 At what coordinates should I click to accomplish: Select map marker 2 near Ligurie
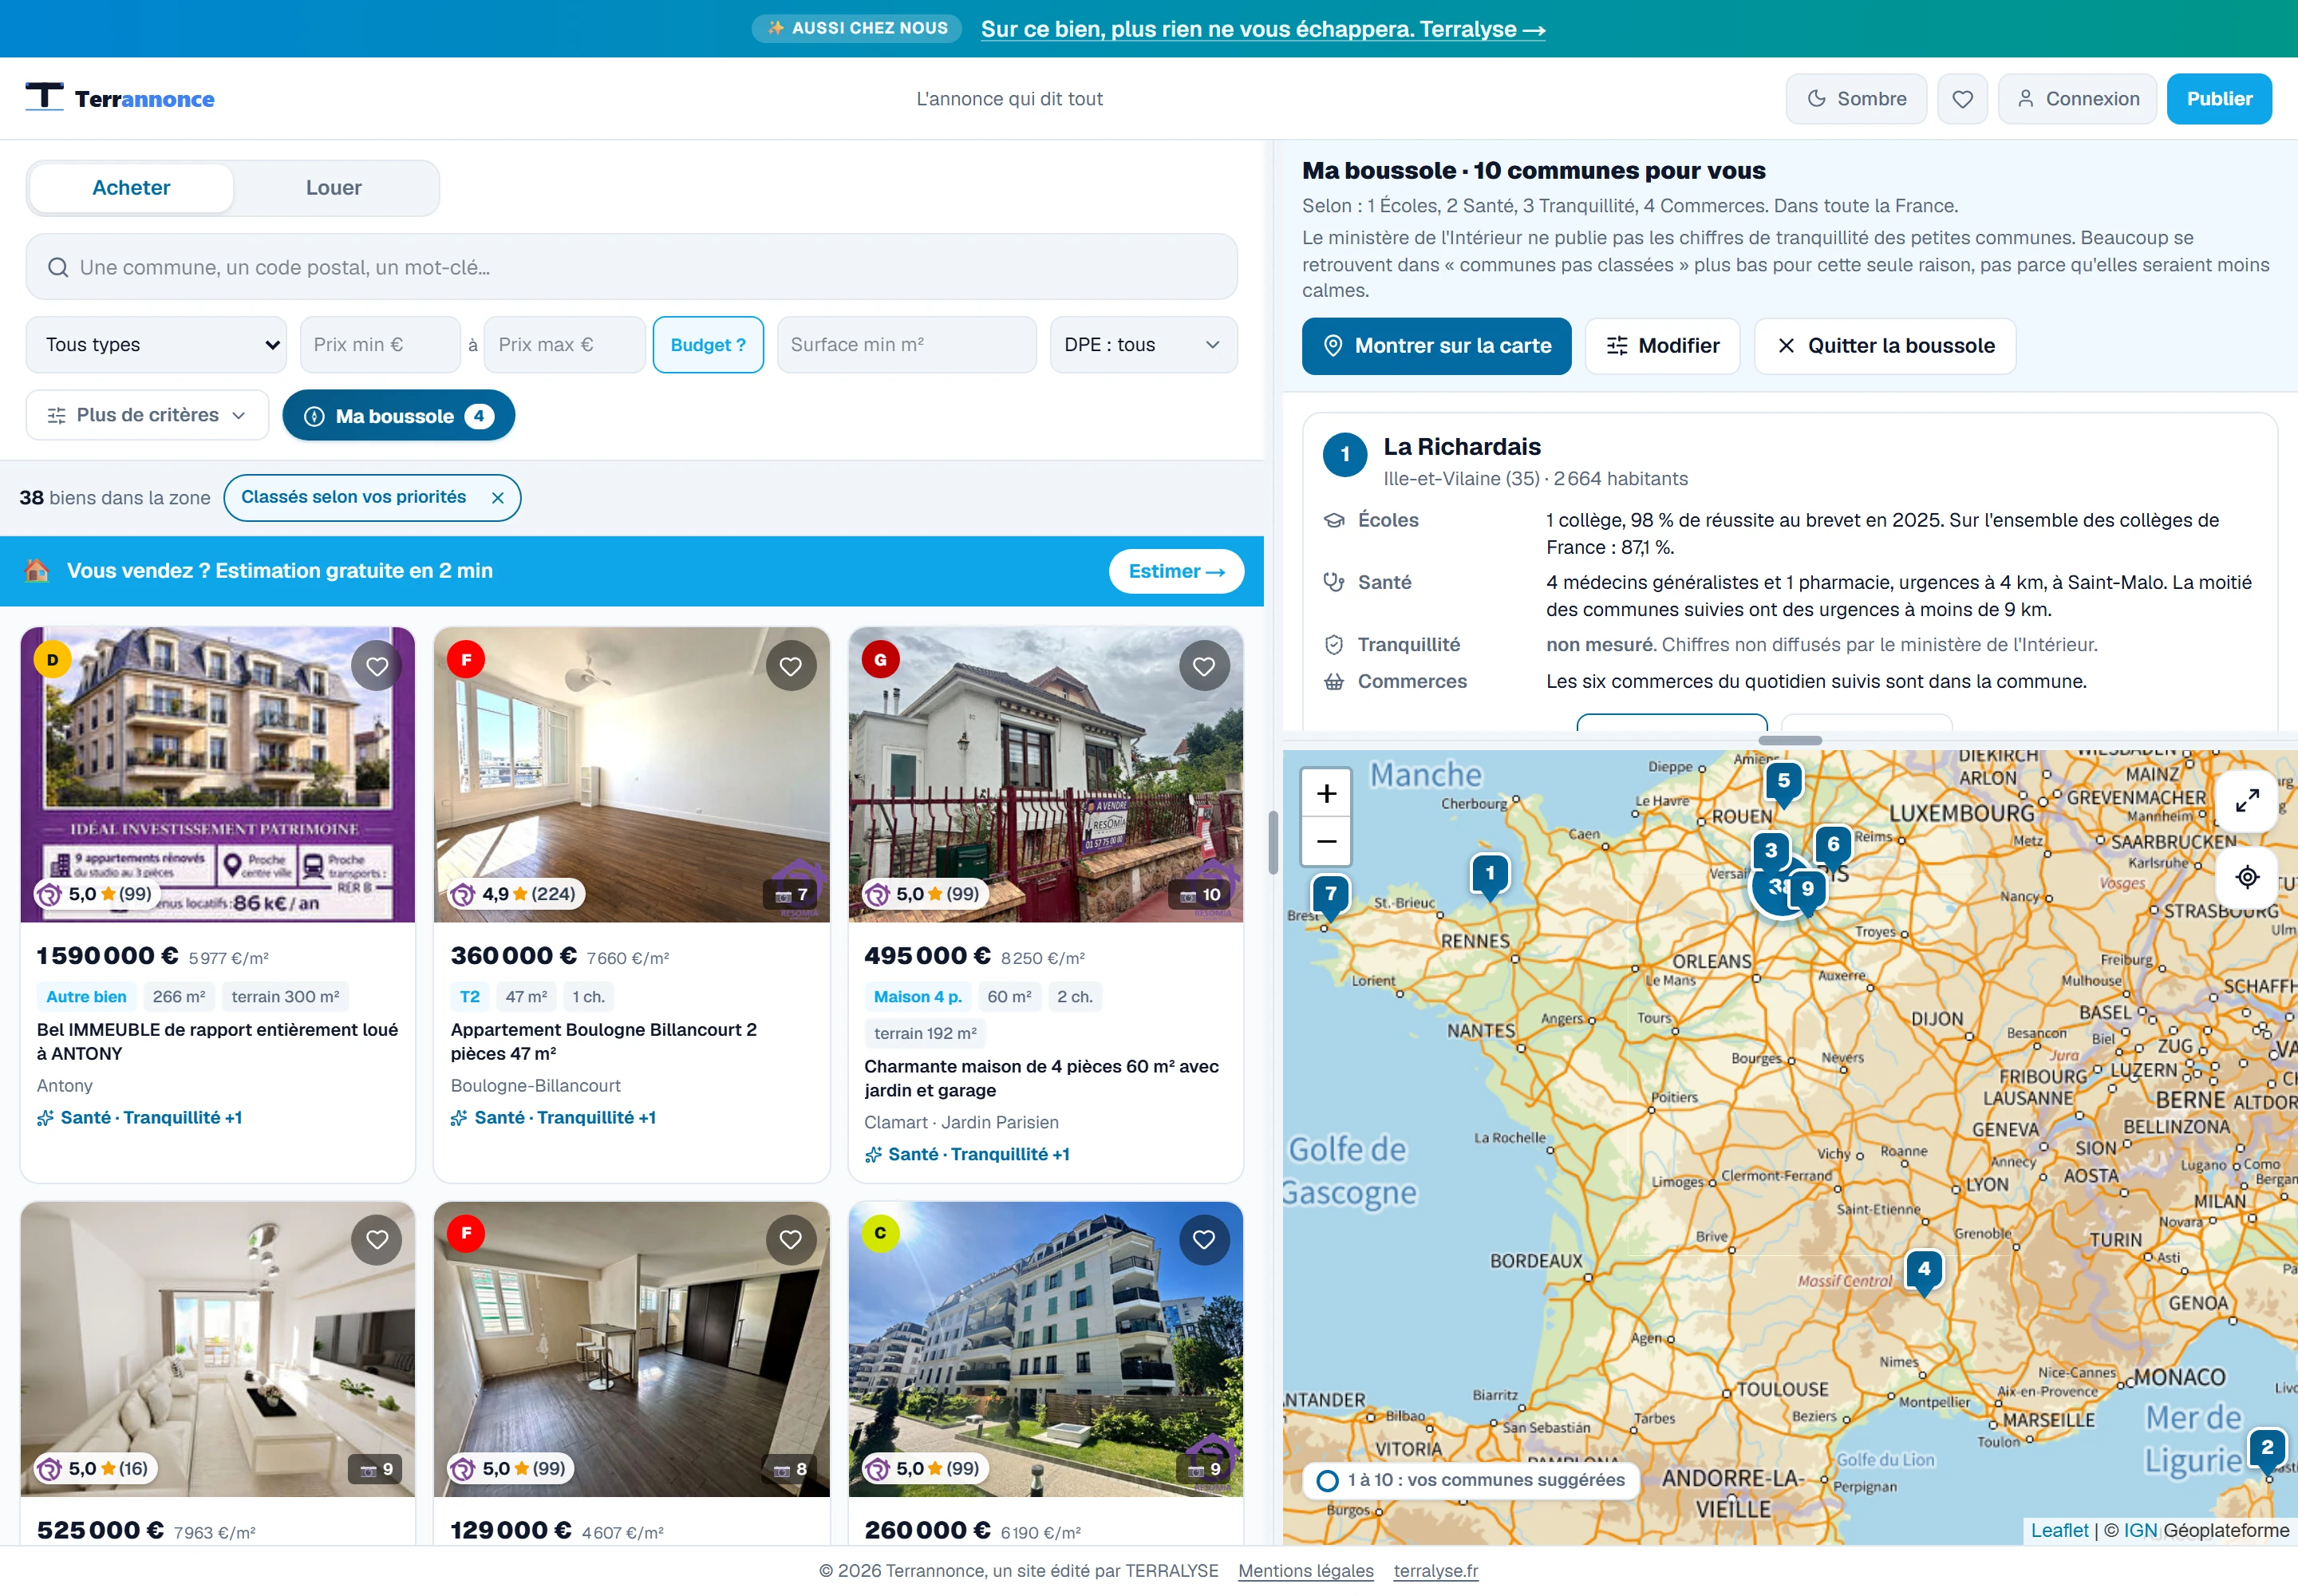pyautogui.click(x=2267, y=1450)
